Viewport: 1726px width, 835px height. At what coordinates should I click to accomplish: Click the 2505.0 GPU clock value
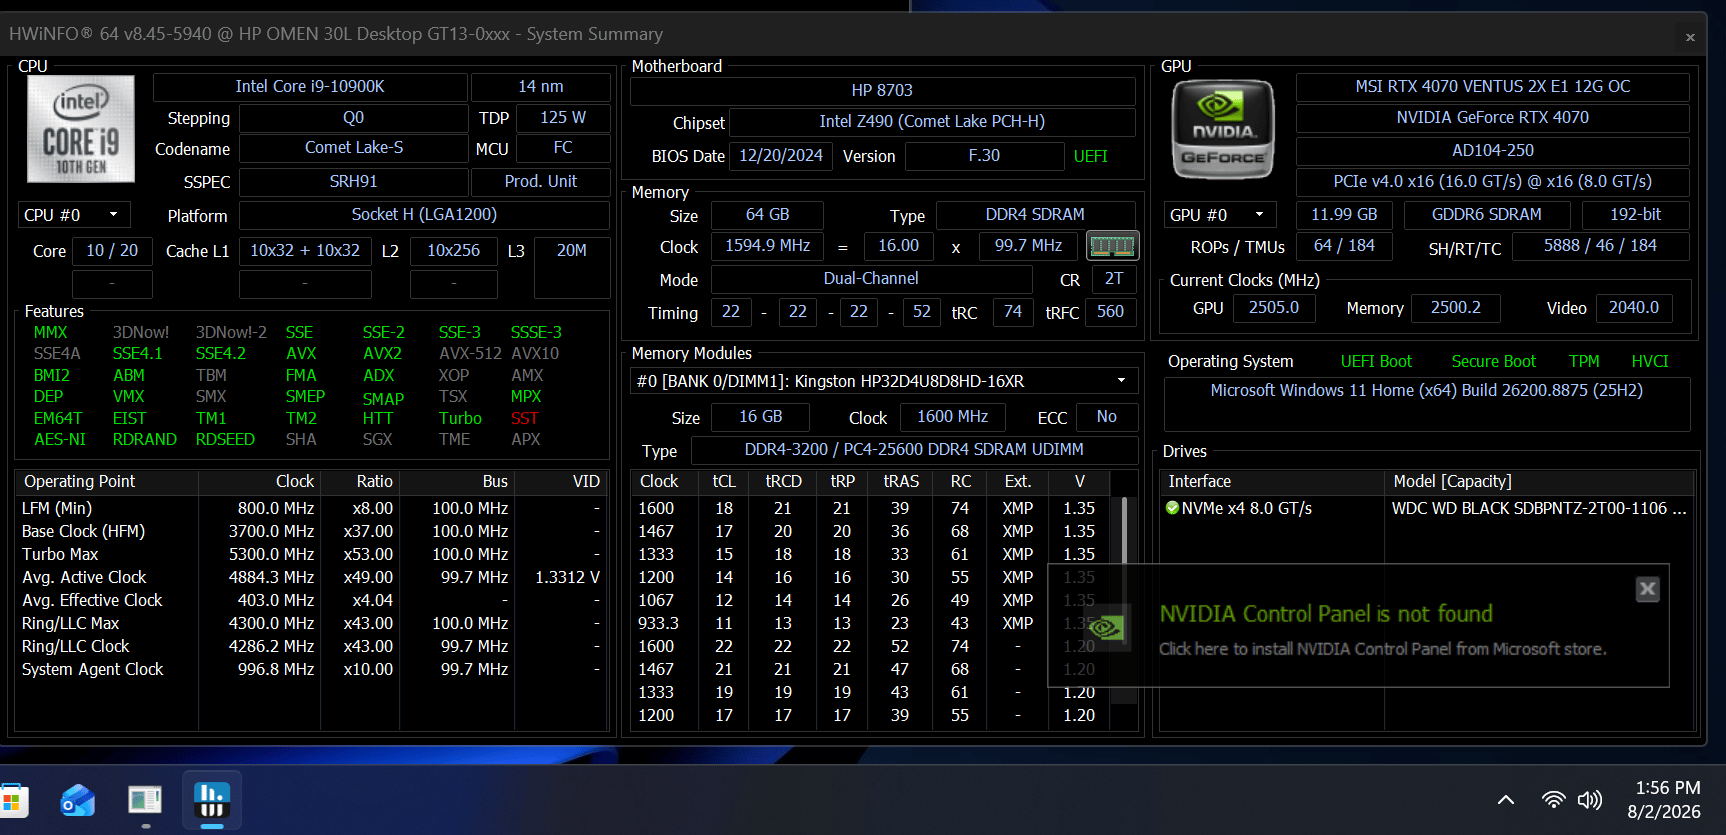pyautogui.click(x=1274, y=308)
